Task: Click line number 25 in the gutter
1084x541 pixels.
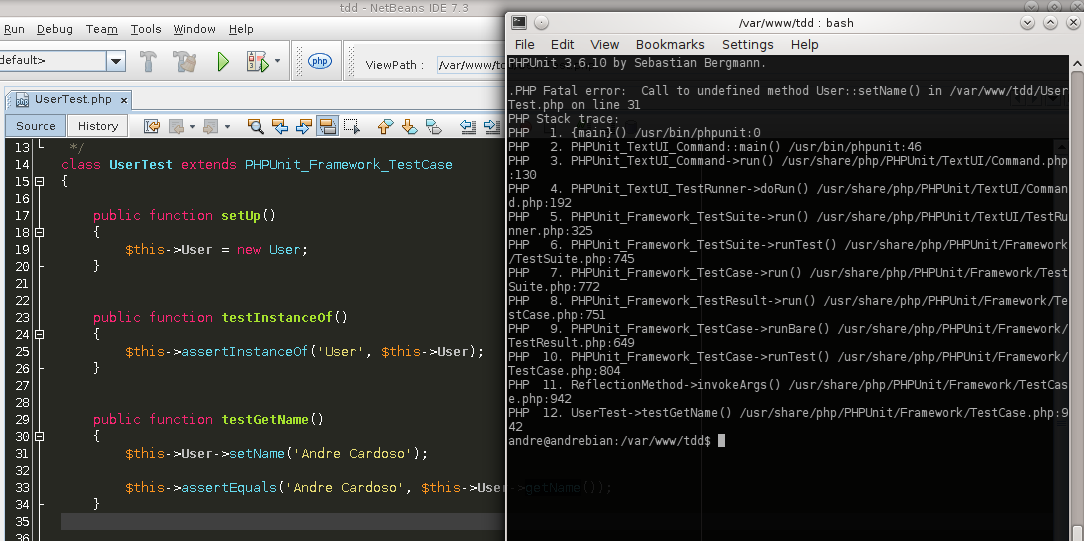Action: (x=22, y=352)
